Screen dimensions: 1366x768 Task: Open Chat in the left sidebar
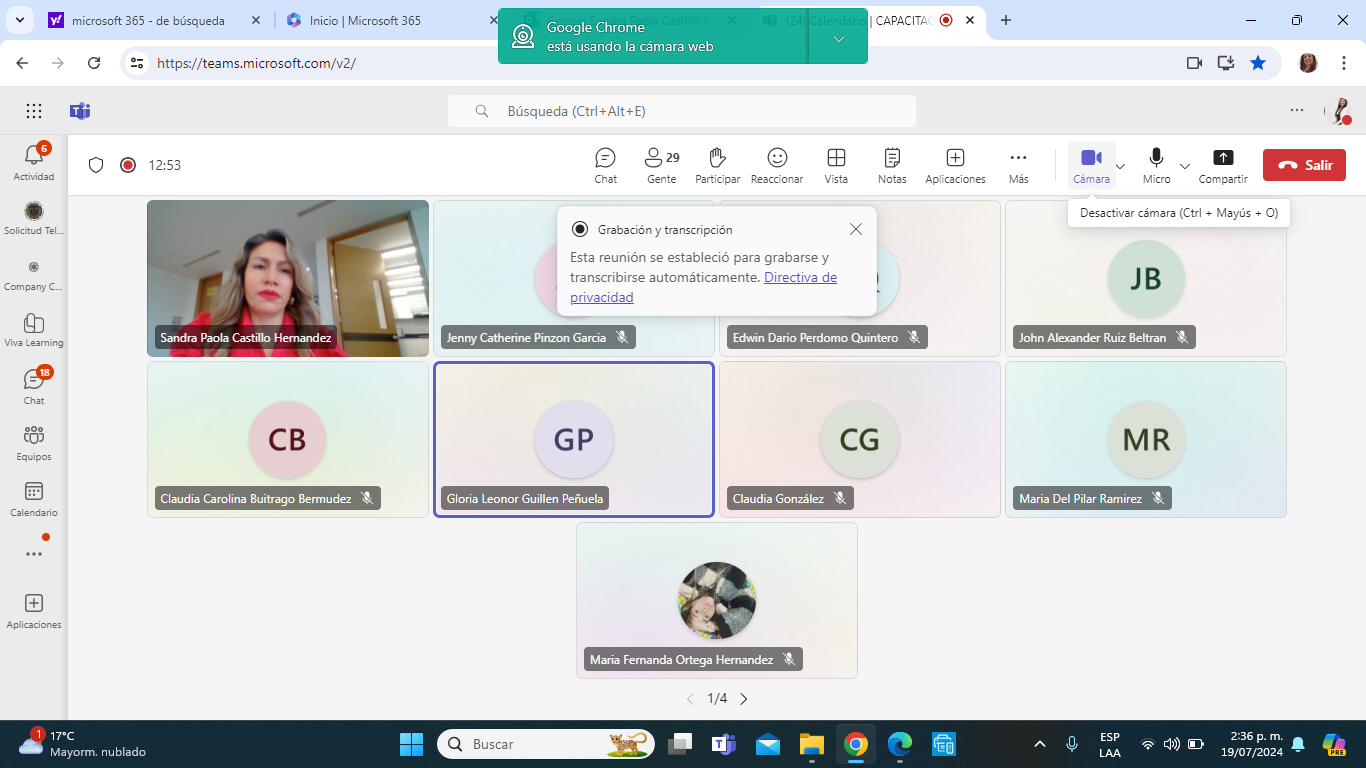(34, 386)
